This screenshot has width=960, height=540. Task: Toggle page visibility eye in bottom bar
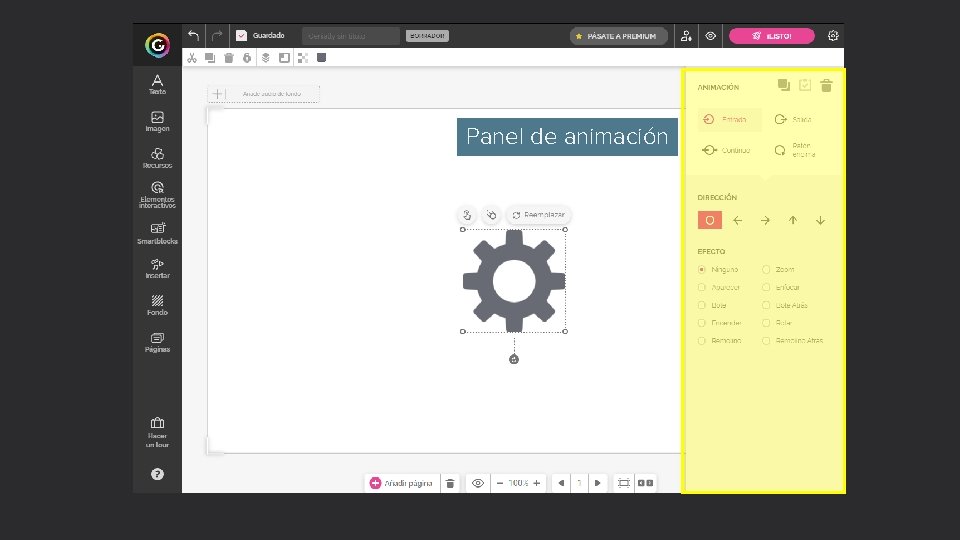478,483
